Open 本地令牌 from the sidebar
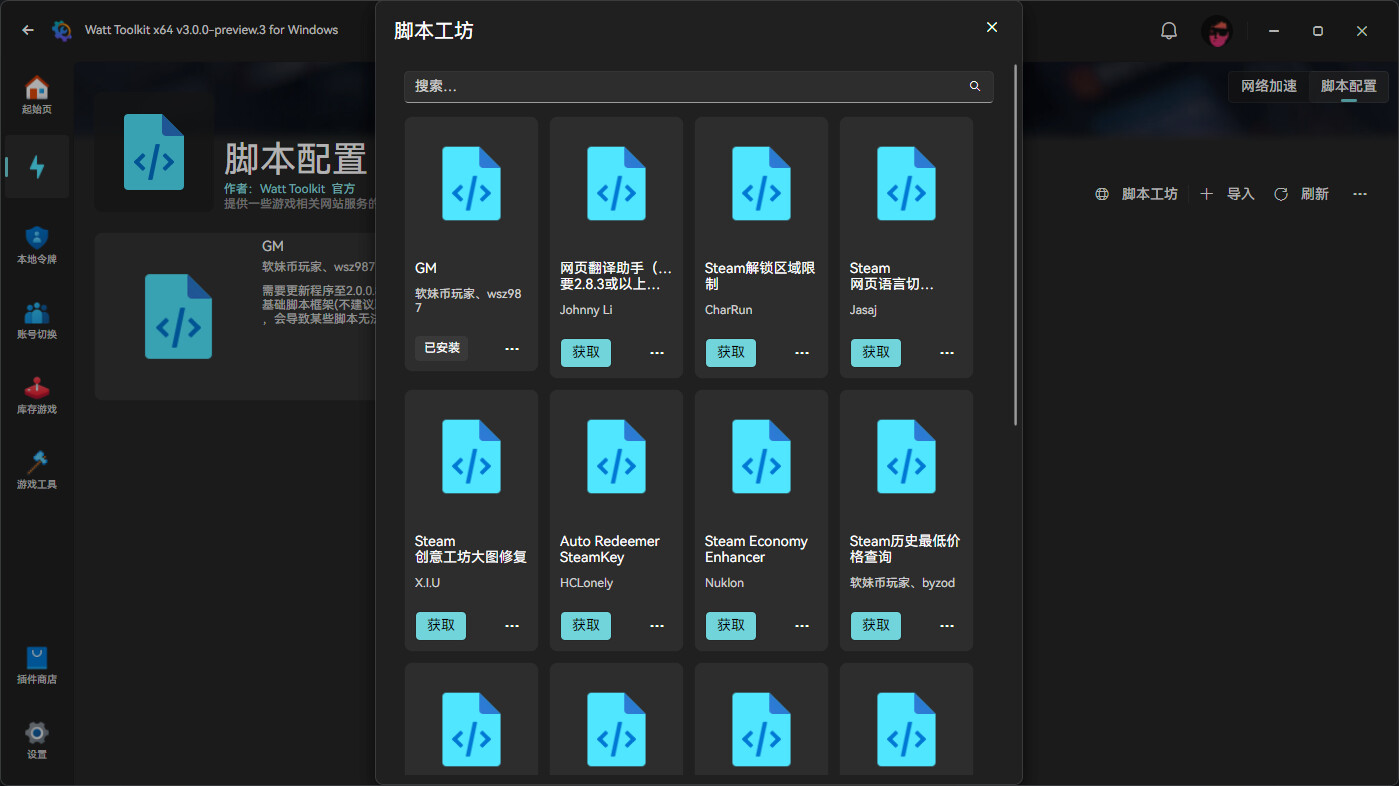This screenshot has width=1399, height=786. click(37, 243)
